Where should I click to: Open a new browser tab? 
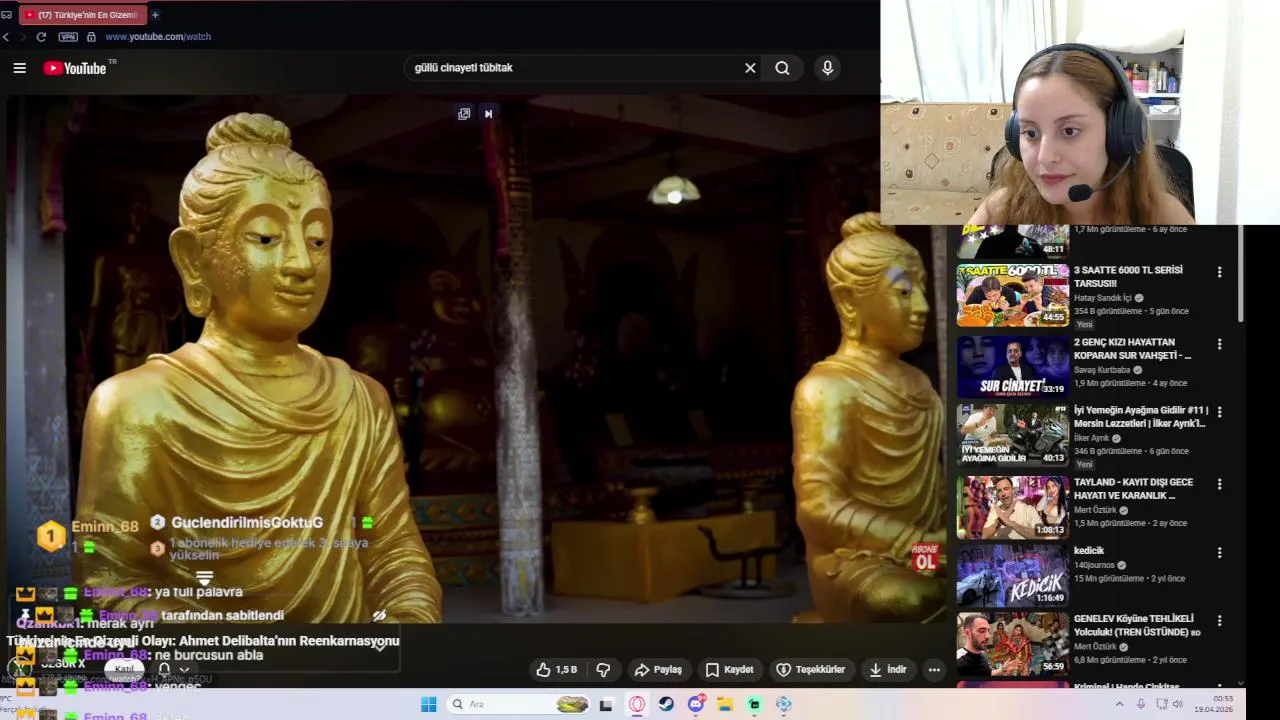click(x=155, y=15)
